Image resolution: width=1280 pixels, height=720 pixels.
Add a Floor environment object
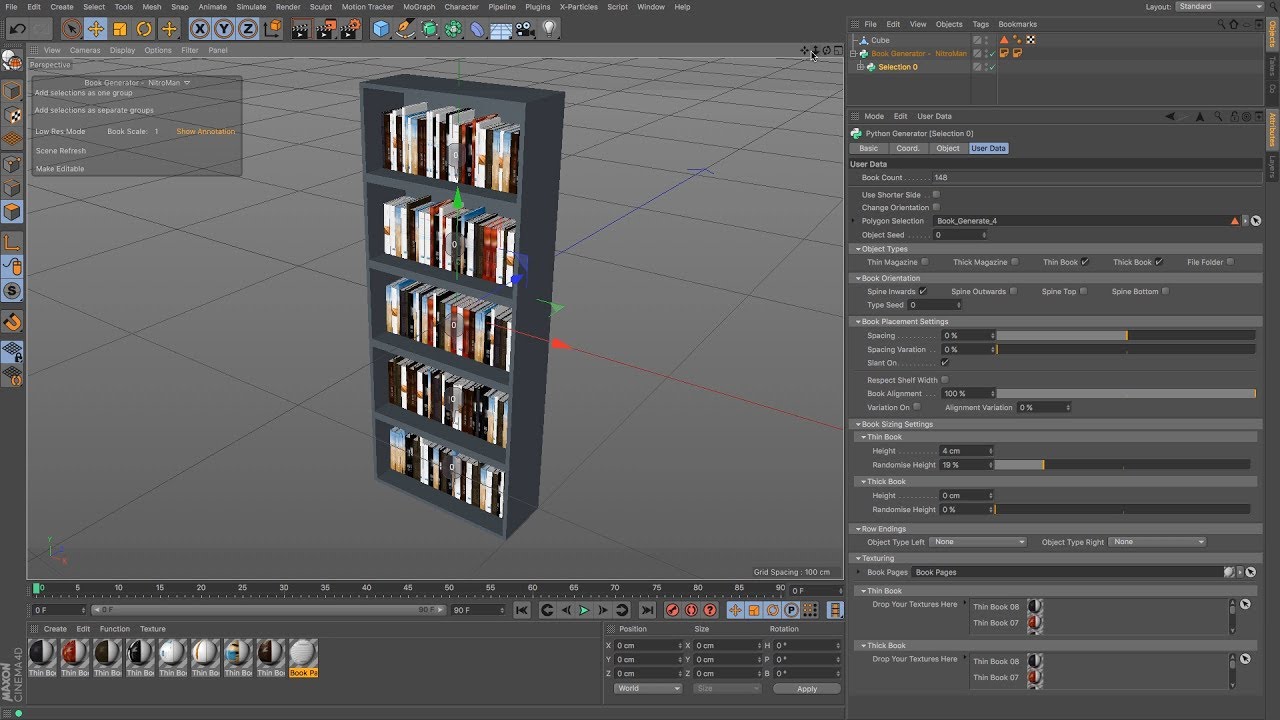(x=501, y=29)
